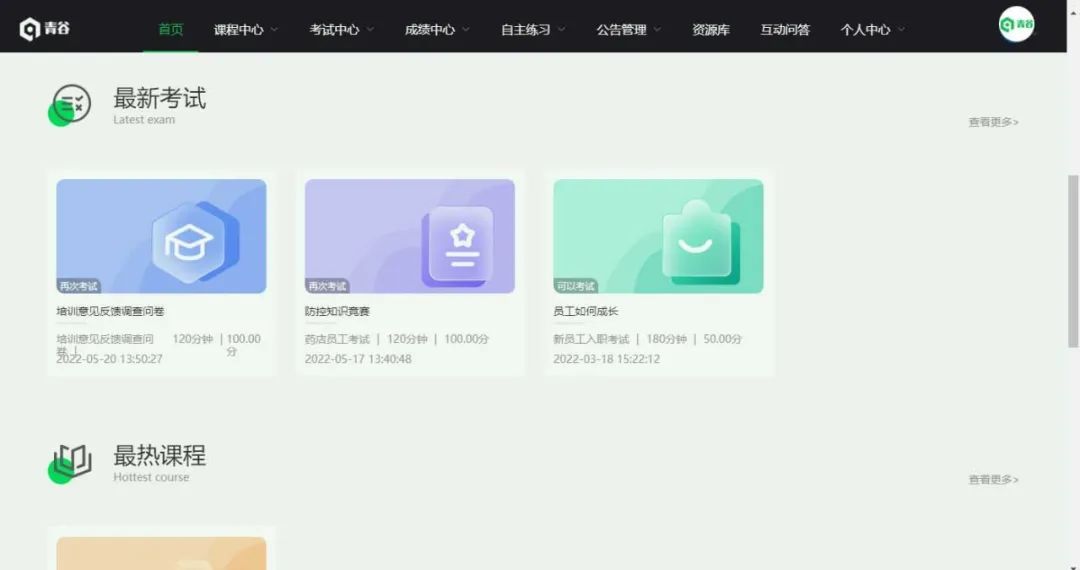Click the Latest exam checklist icon
Viewport: 1080px width, 570px height.
pos(71,104)
